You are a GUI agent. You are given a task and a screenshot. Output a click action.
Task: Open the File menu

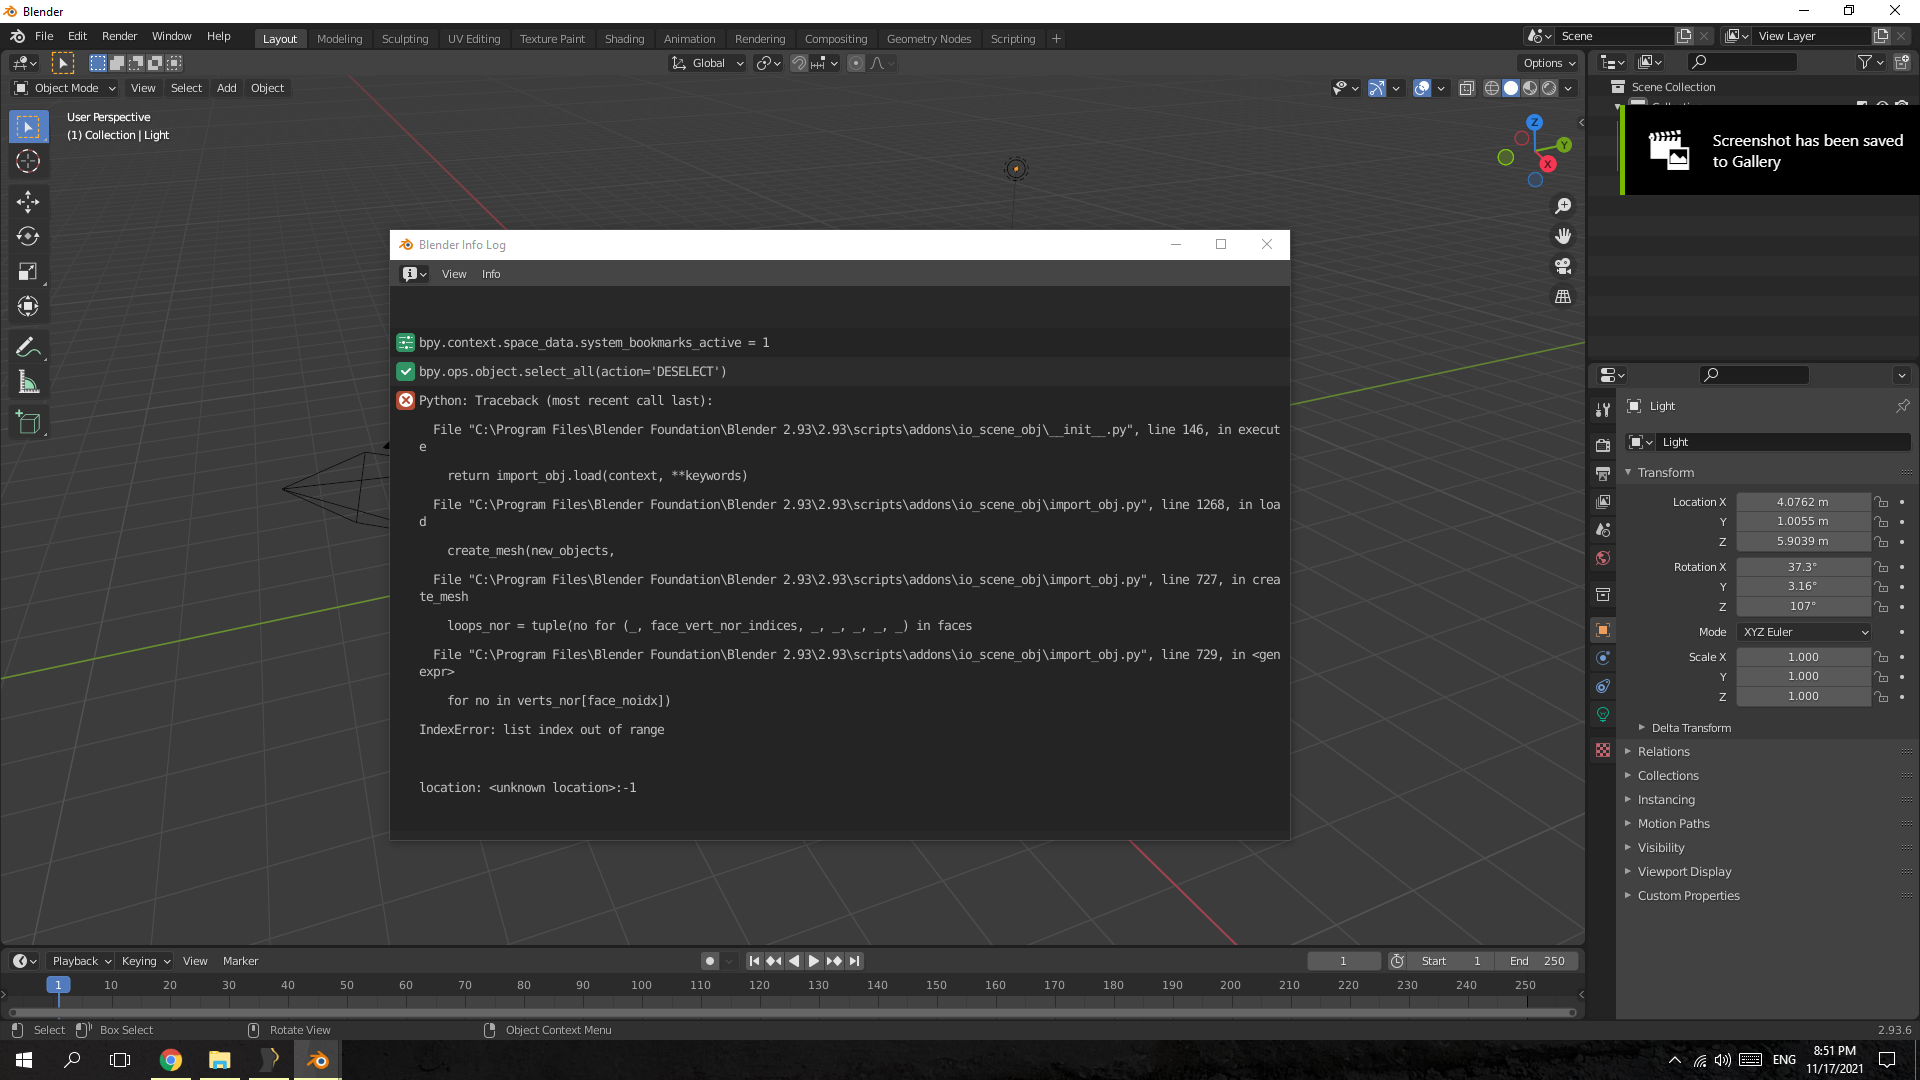[44, 36]
